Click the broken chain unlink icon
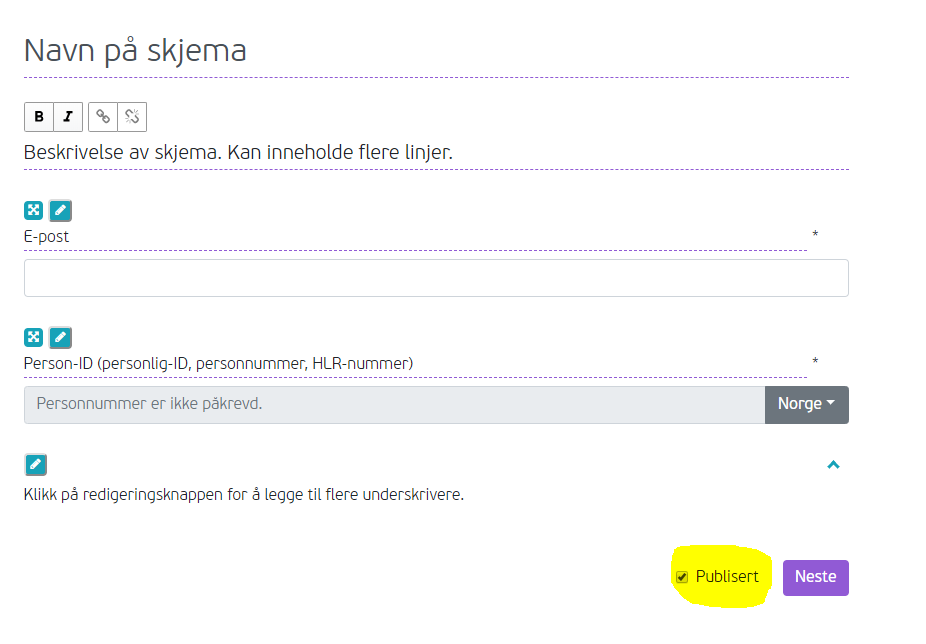The height and width of the screenshot is (644, 926). coord(132,116)
